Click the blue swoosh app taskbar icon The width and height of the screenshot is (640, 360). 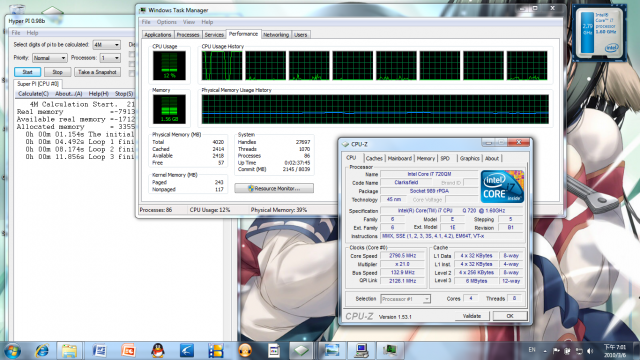187,351
